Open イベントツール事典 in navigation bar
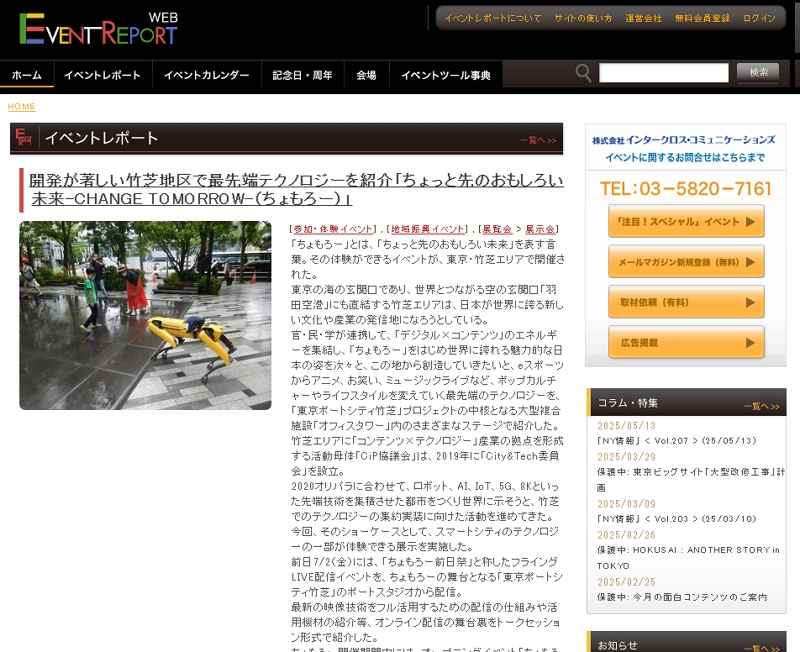This screenshot has height=652, width=800. point(445,76)
